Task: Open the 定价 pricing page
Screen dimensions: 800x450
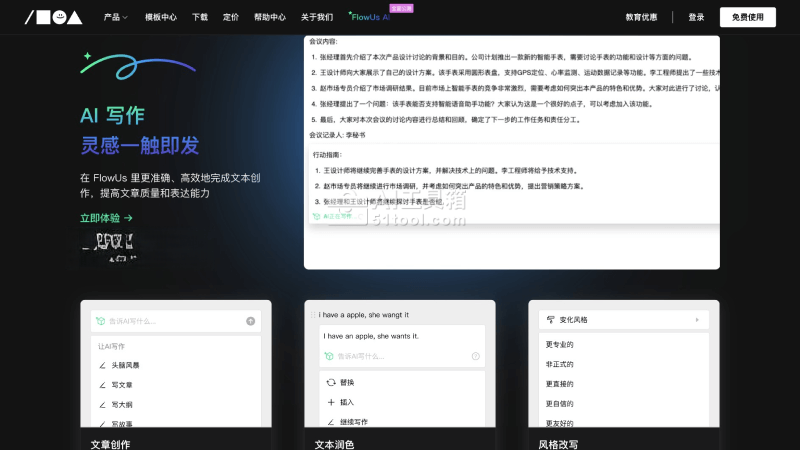Action: click(x=230, y=17)
